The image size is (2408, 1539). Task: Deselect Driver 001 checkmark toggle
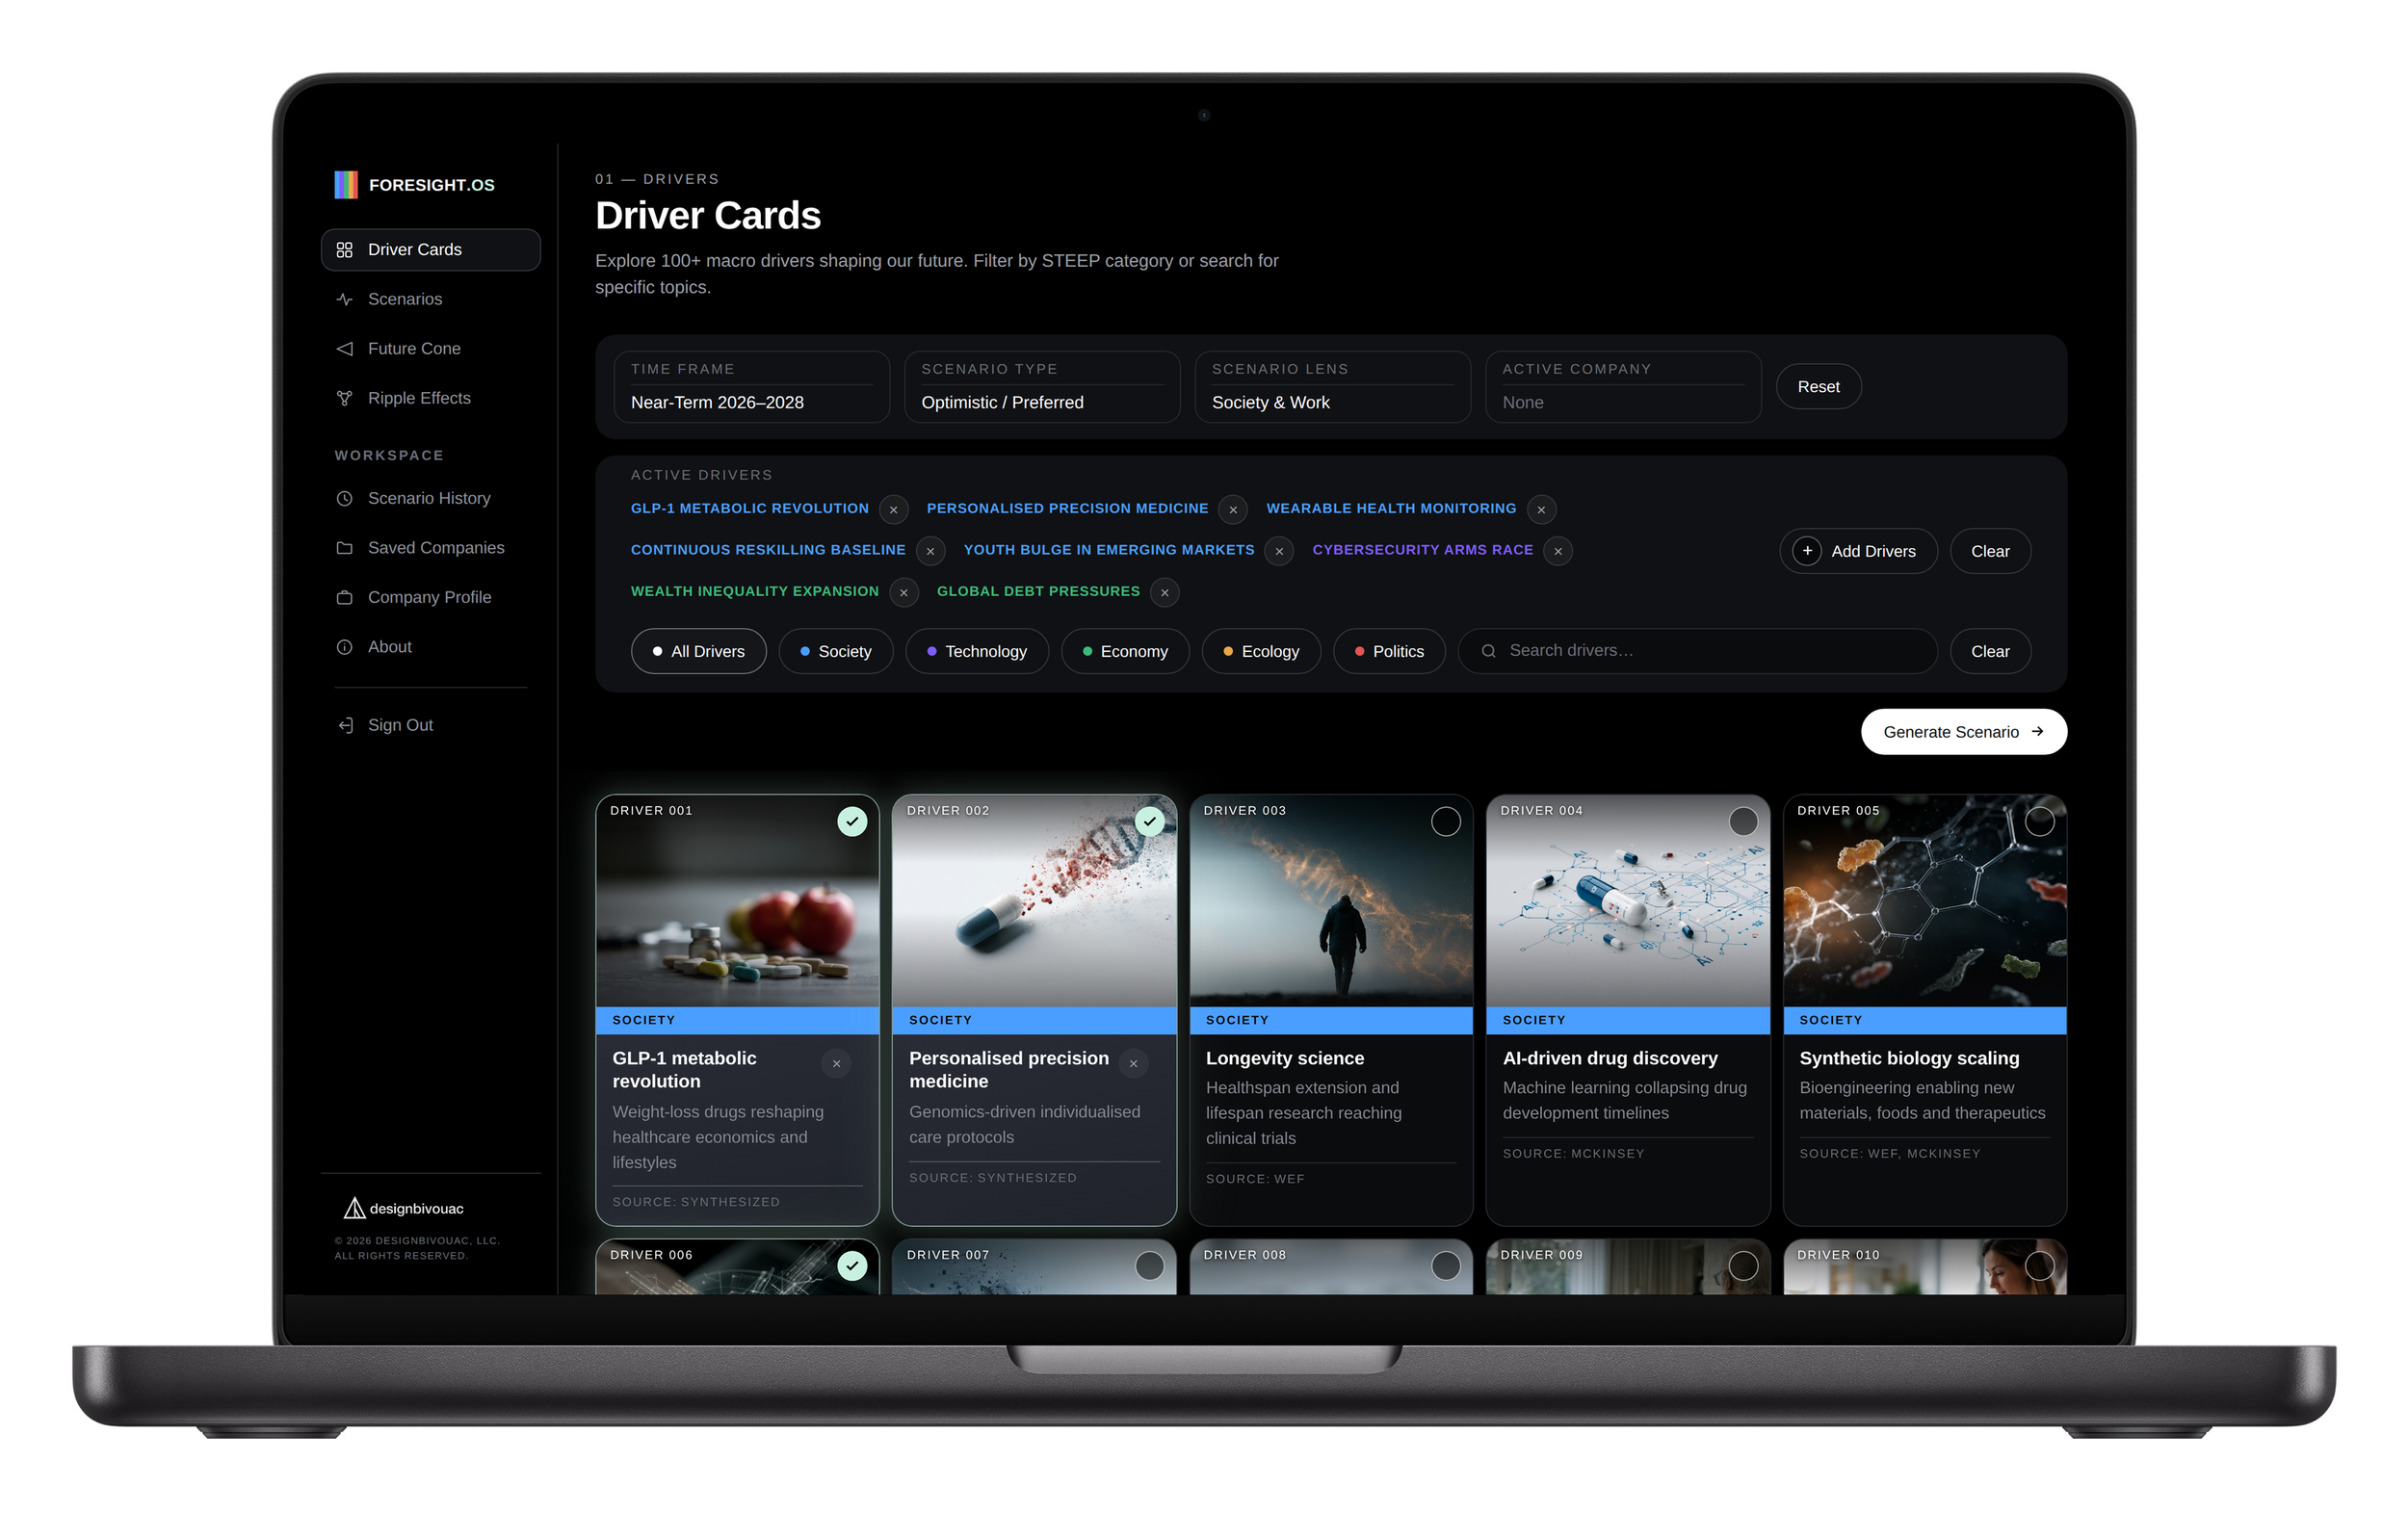coord(852,822)
